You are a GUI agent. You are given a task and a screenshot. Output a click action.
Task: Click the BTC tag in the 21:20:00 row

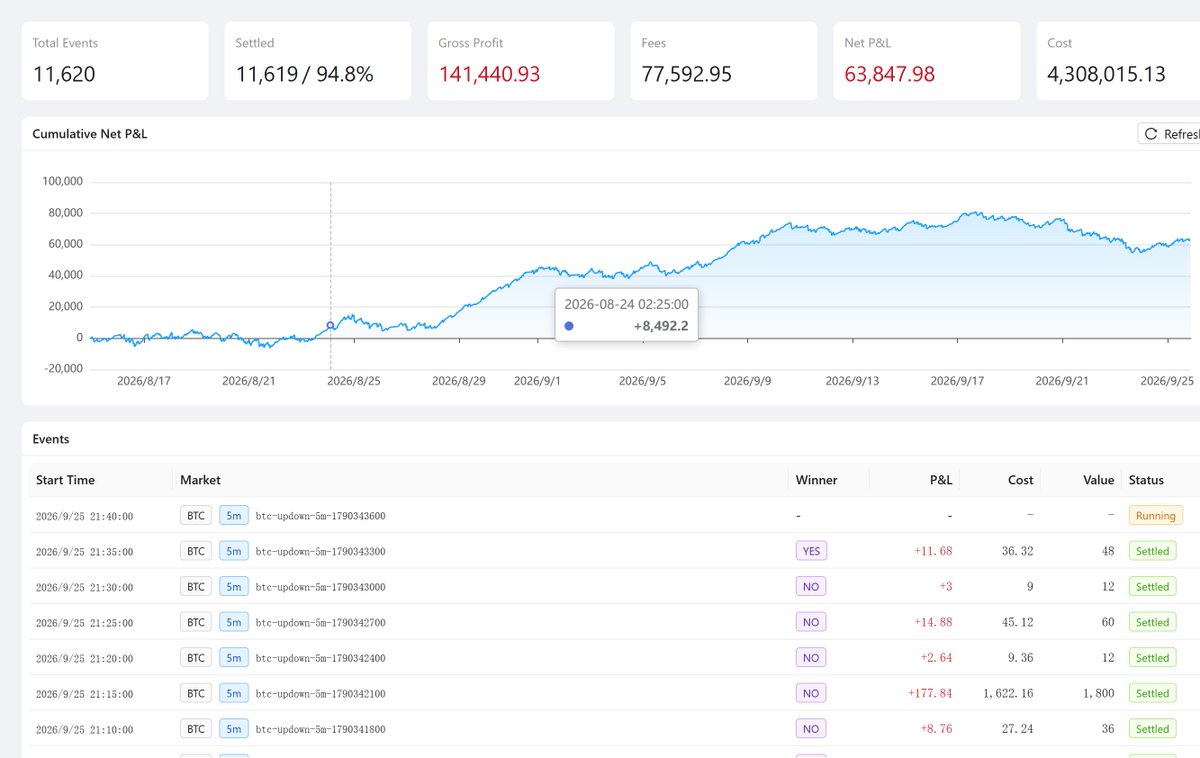point(196,658)
